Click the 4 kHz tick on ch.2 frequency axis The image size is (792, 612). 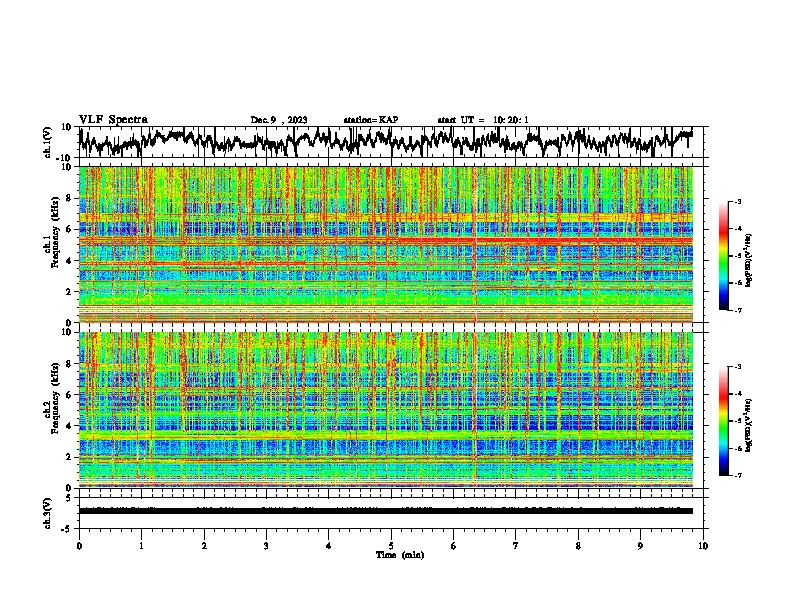pyautogui.click(x=70, y=426)
